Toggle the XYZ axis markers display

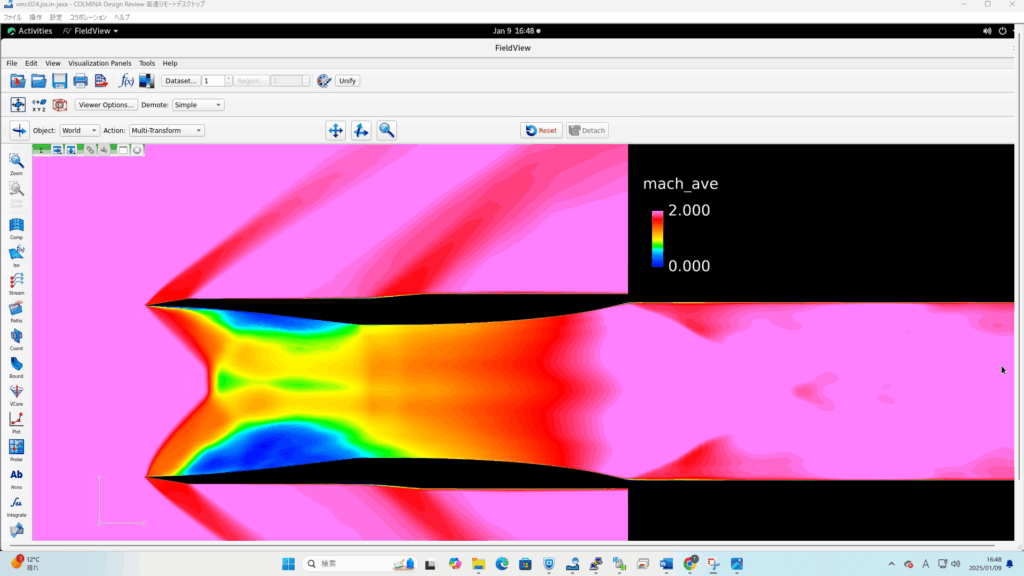point(39,105)
